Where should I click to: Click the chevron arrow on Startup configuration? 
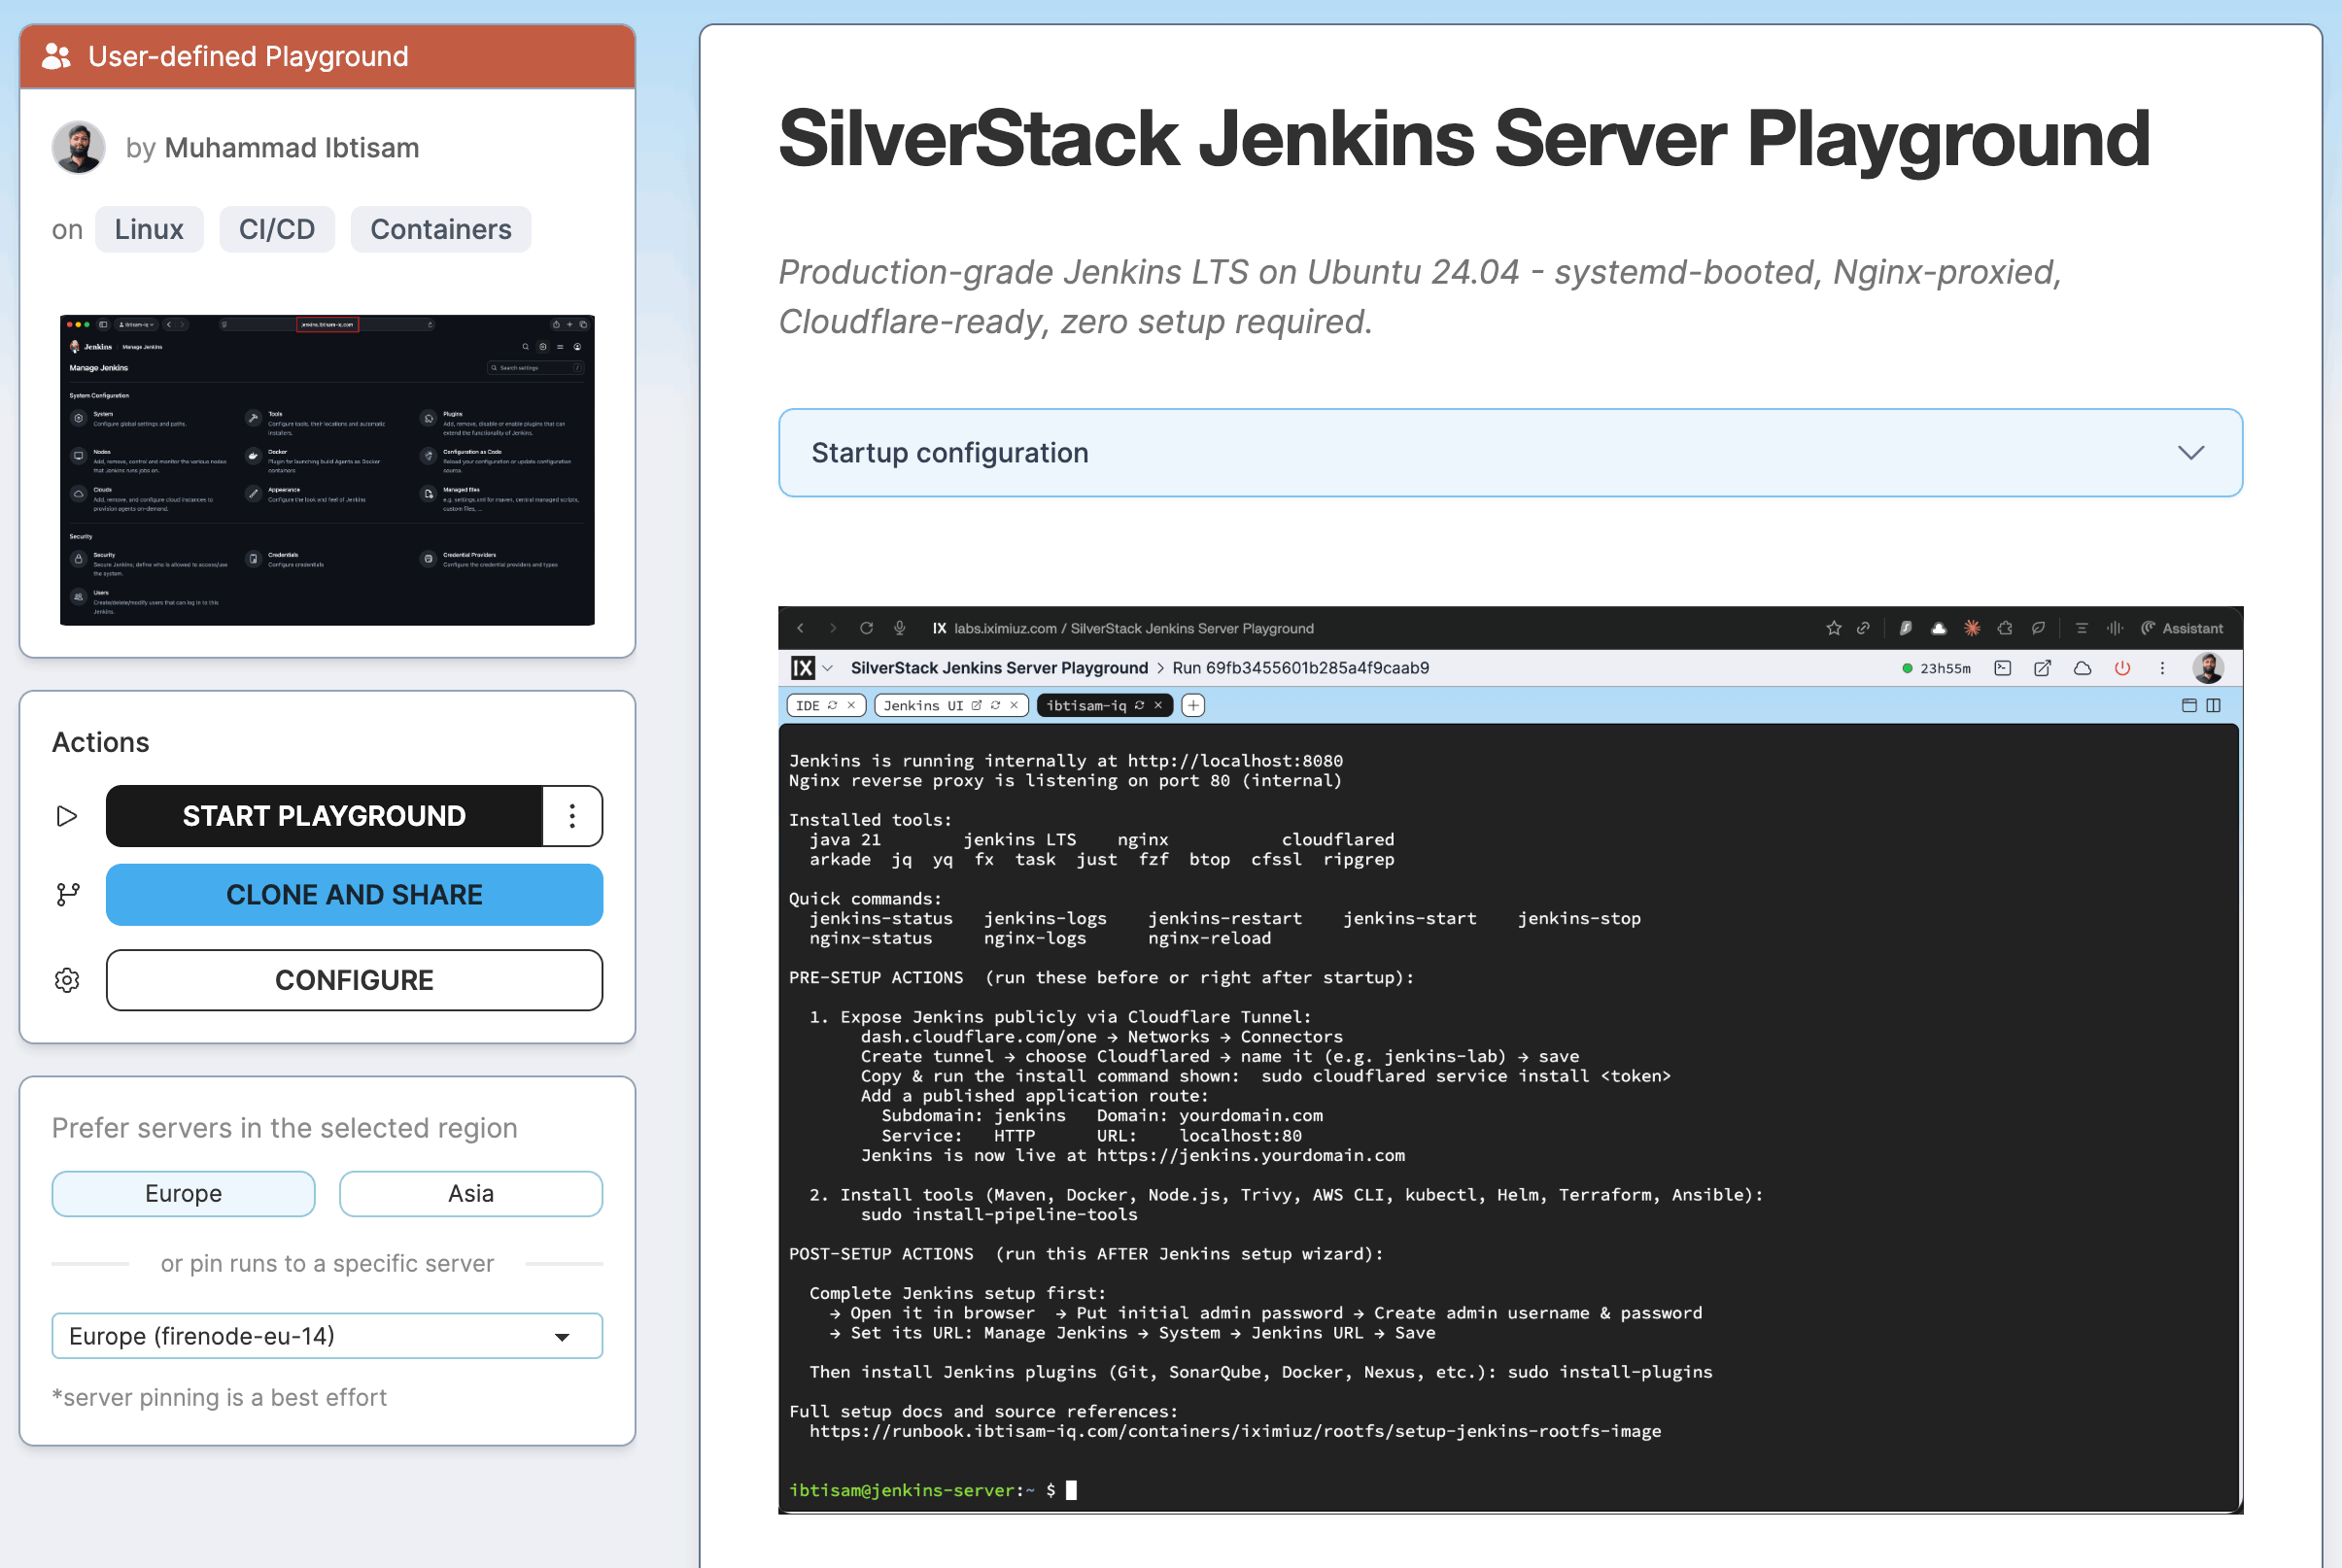pyautogui.click(x=2191, y=453)
